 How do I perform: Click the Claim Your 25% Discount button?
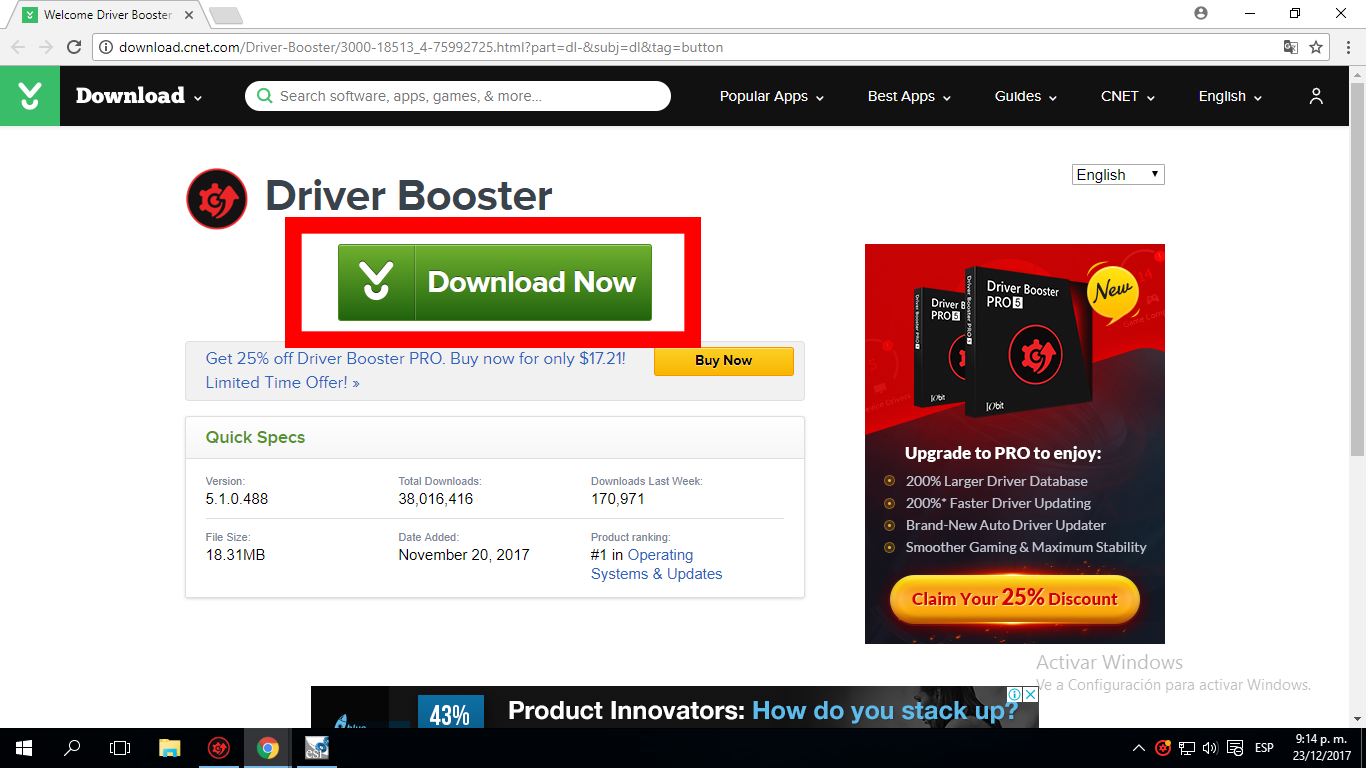pyautogui.click(x=1015, y=598)
